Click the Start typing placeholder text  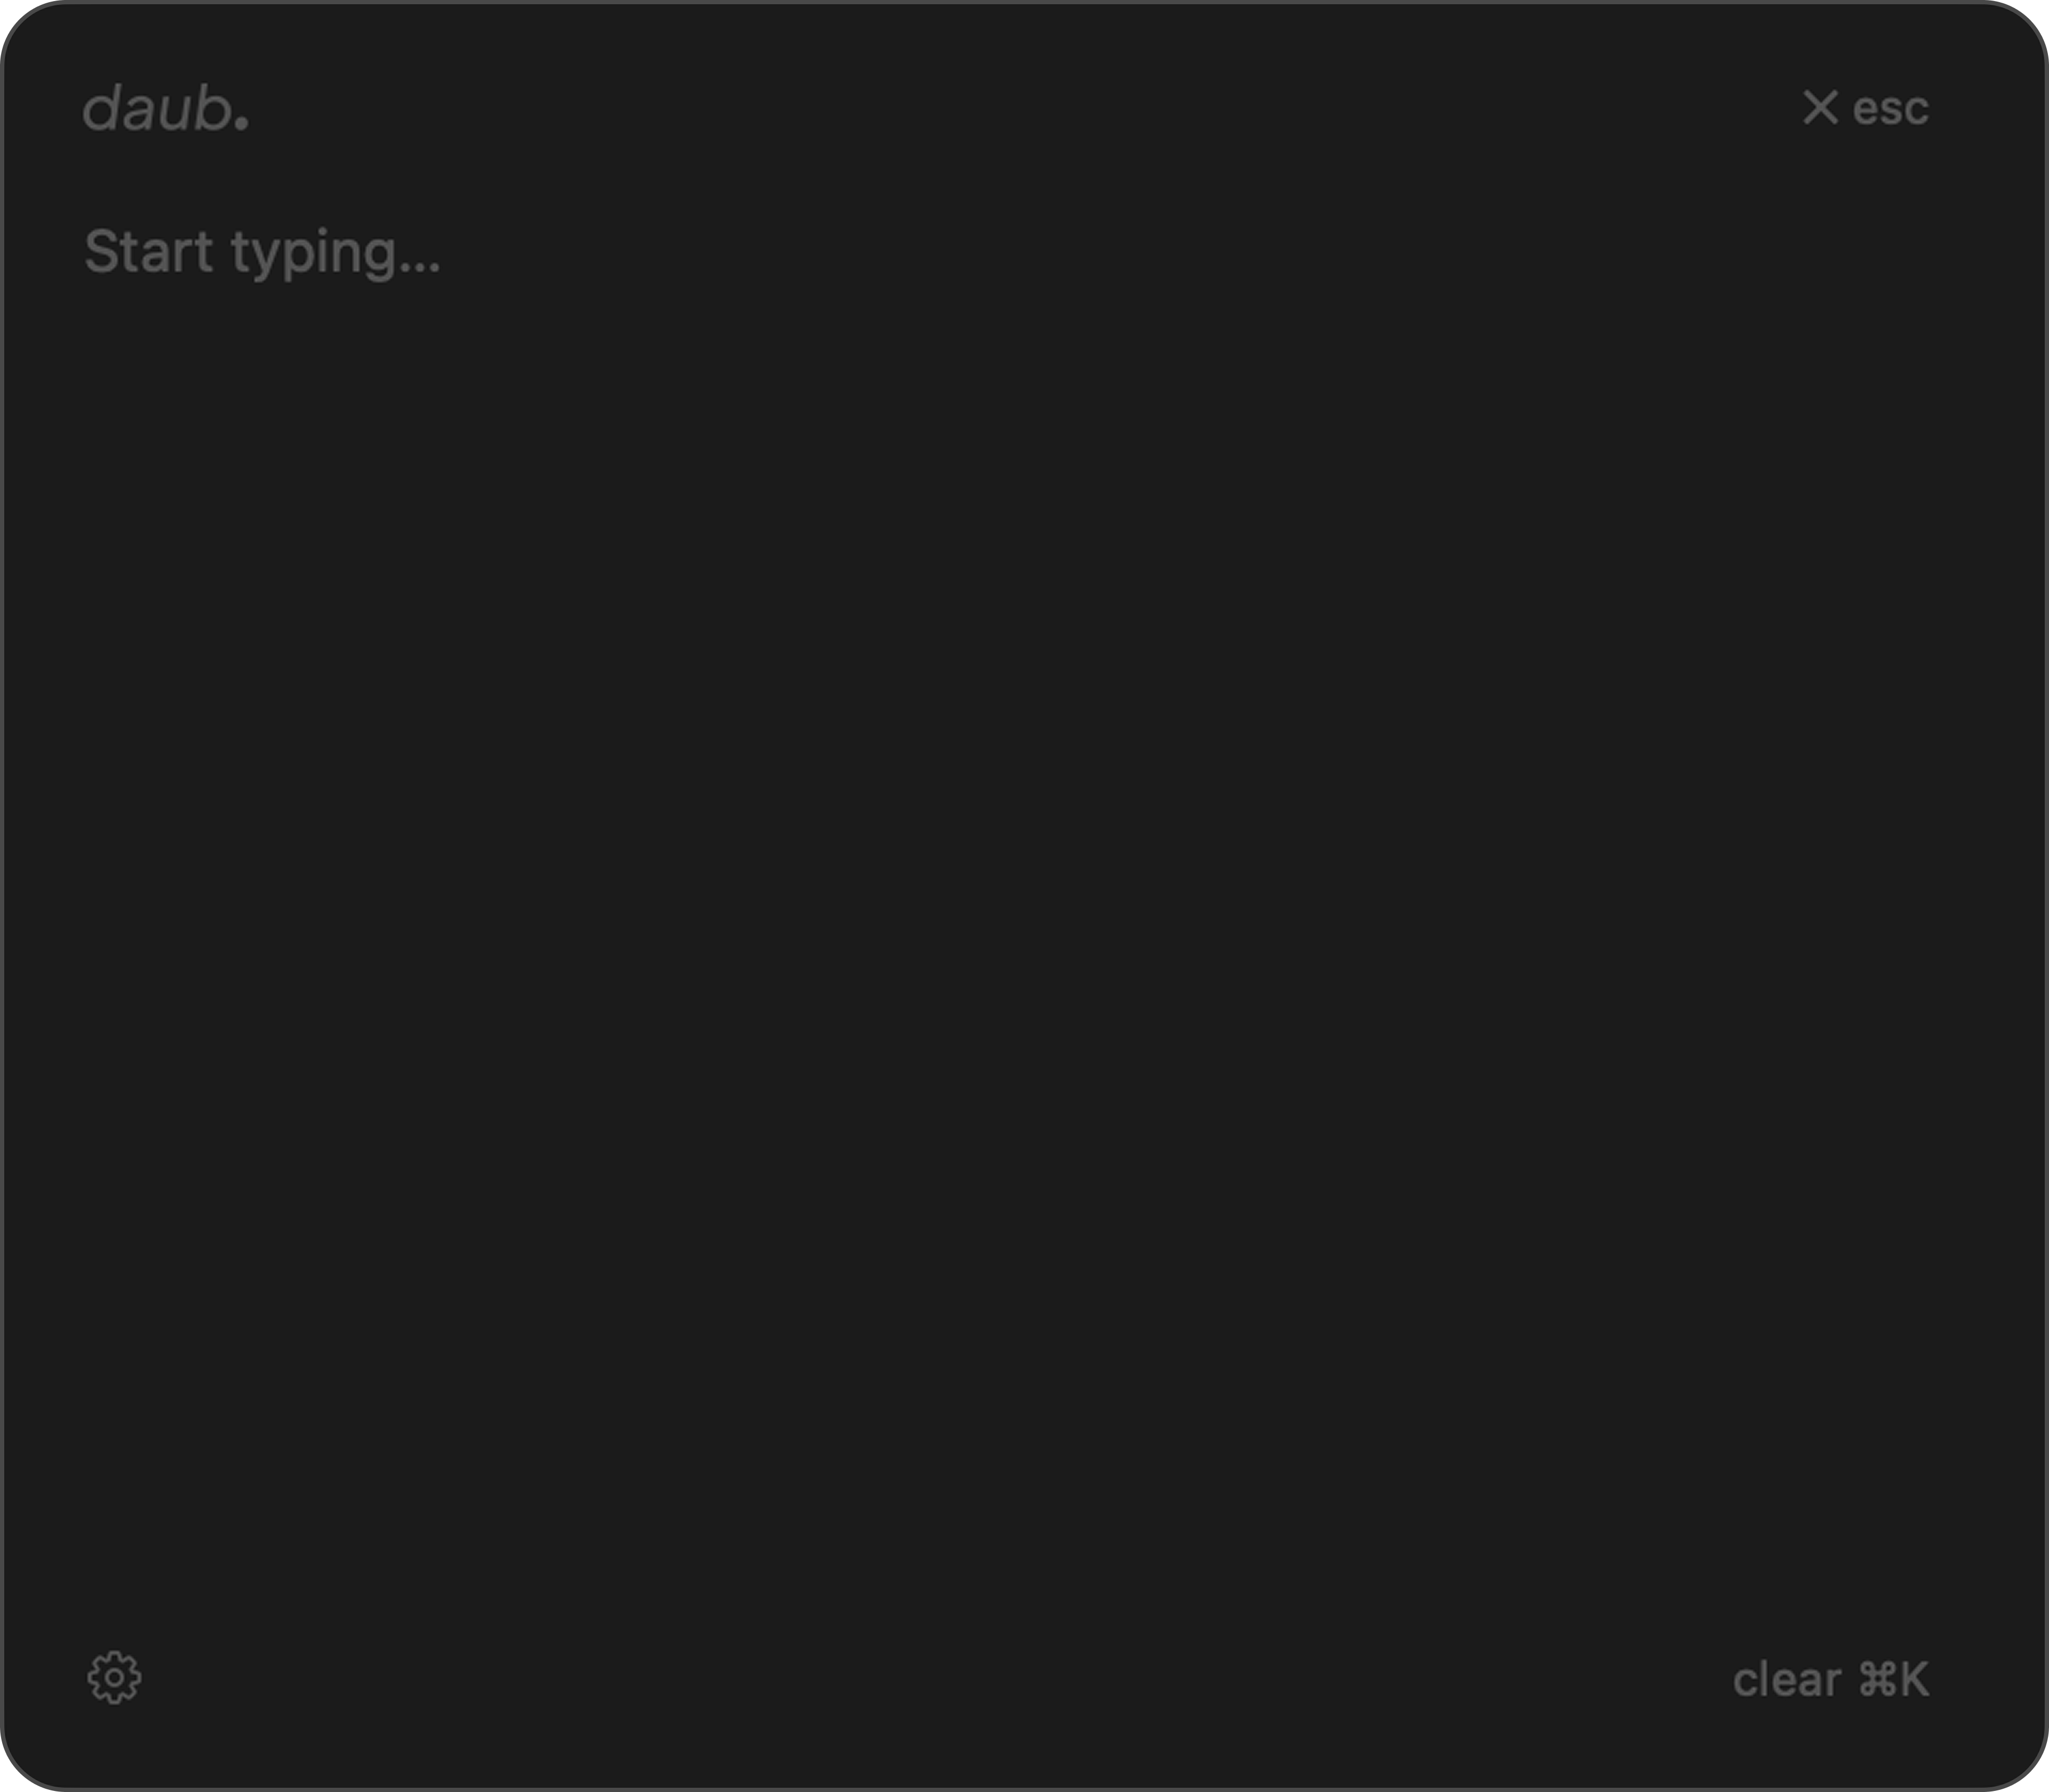pyautogui.click(x=262, y=253)
